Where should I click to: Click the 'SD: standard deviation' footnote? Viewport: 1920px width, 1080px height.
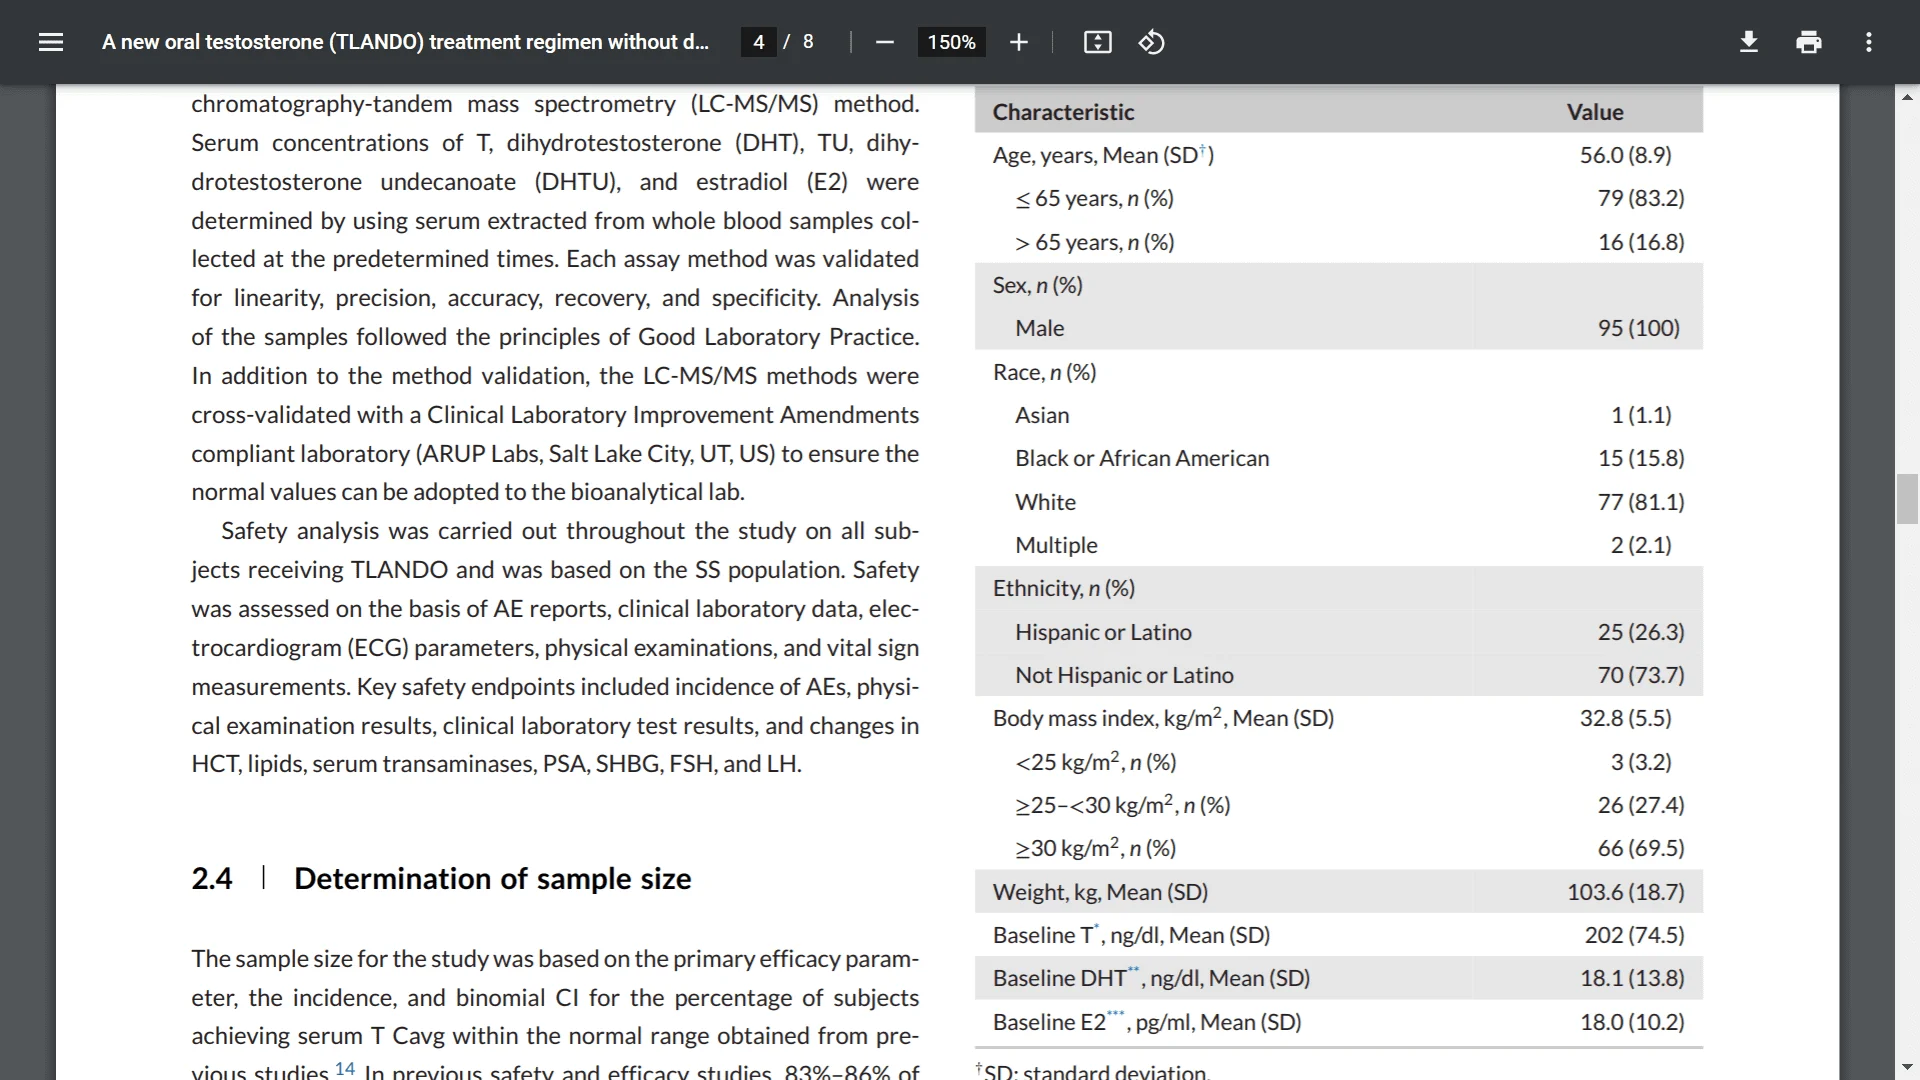1093,1071
